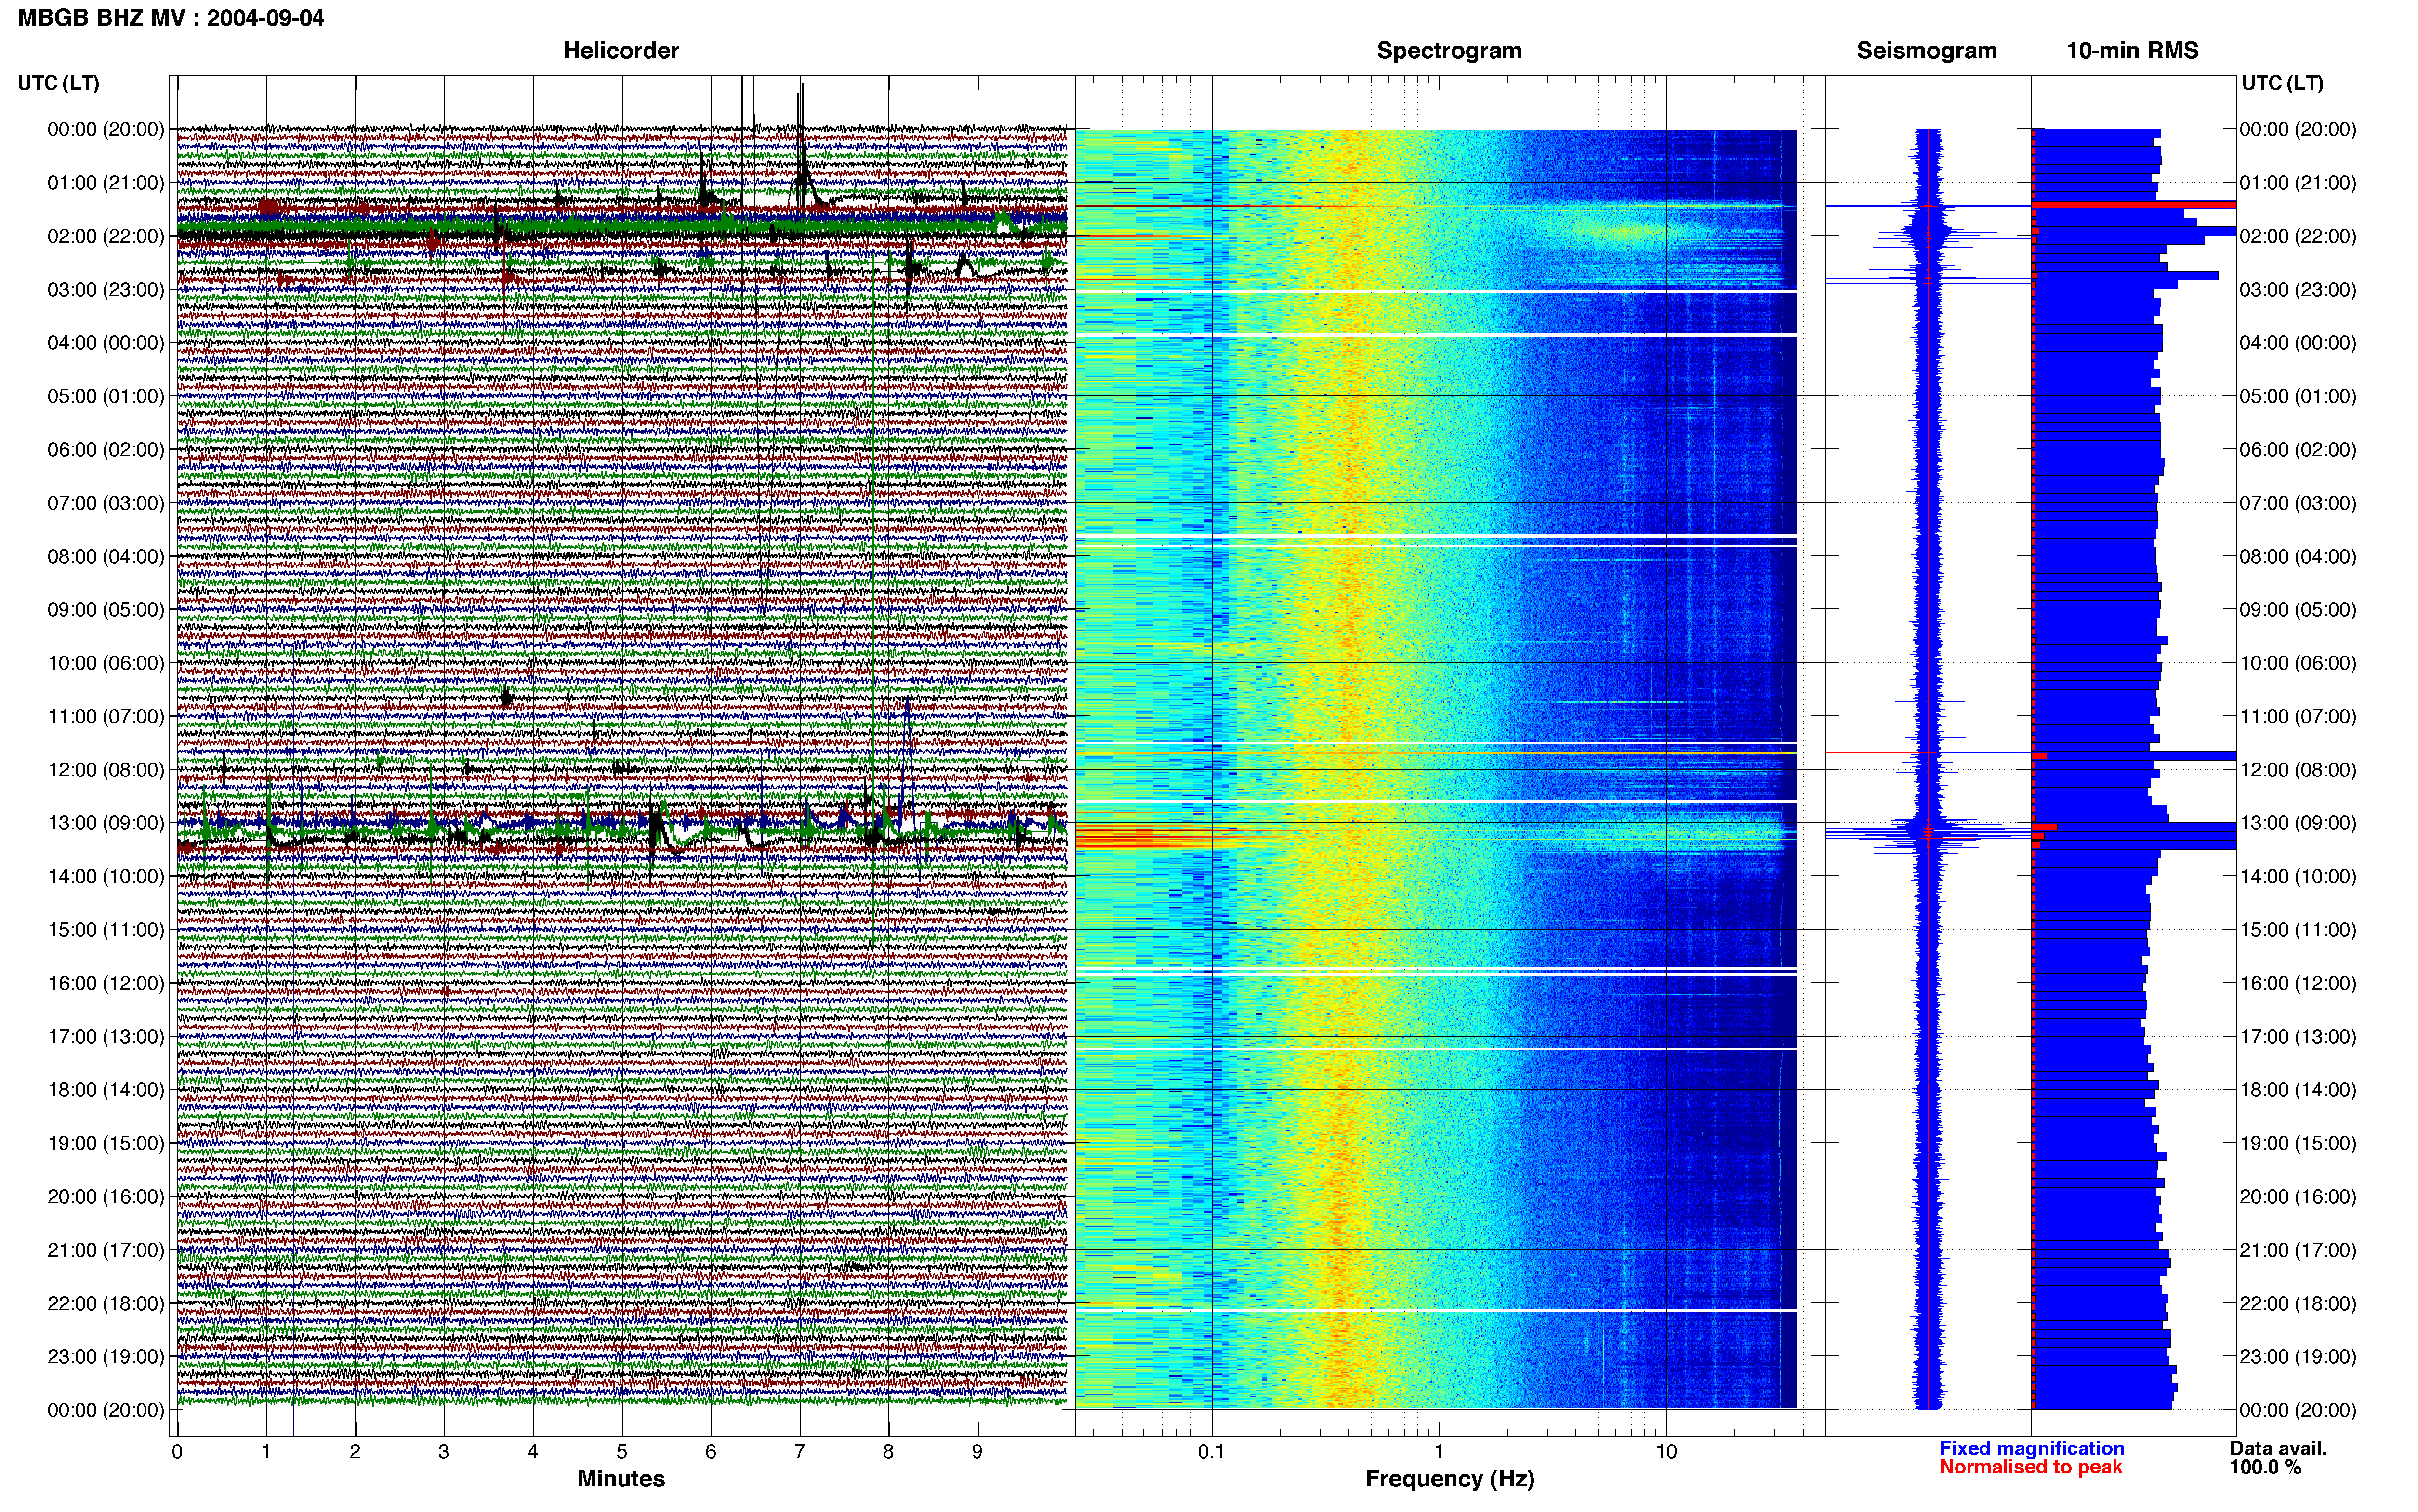Click left time label '12:00 (08:00)'
The height and width of the screenshot is (1512, 2418).
click(106, 770)
